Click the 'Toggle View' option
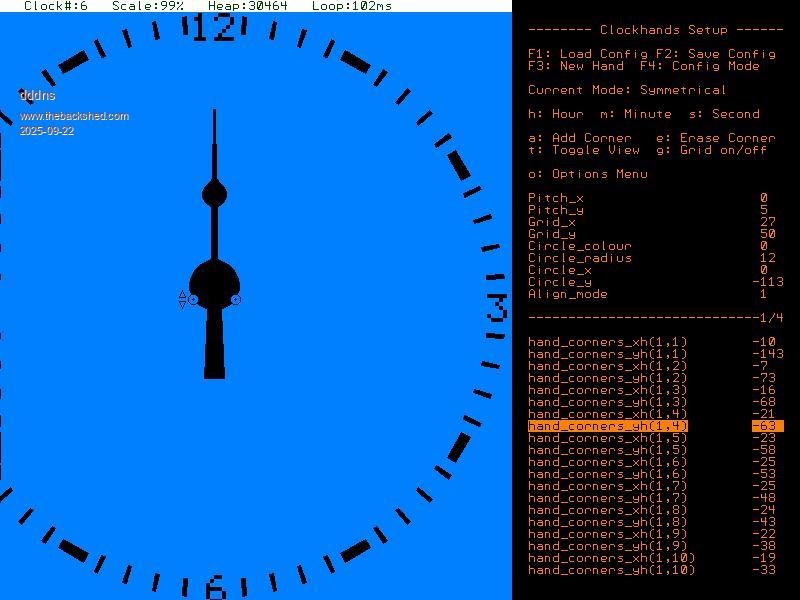The width and height of the screenshot is (800, 600). pos(584,150)
